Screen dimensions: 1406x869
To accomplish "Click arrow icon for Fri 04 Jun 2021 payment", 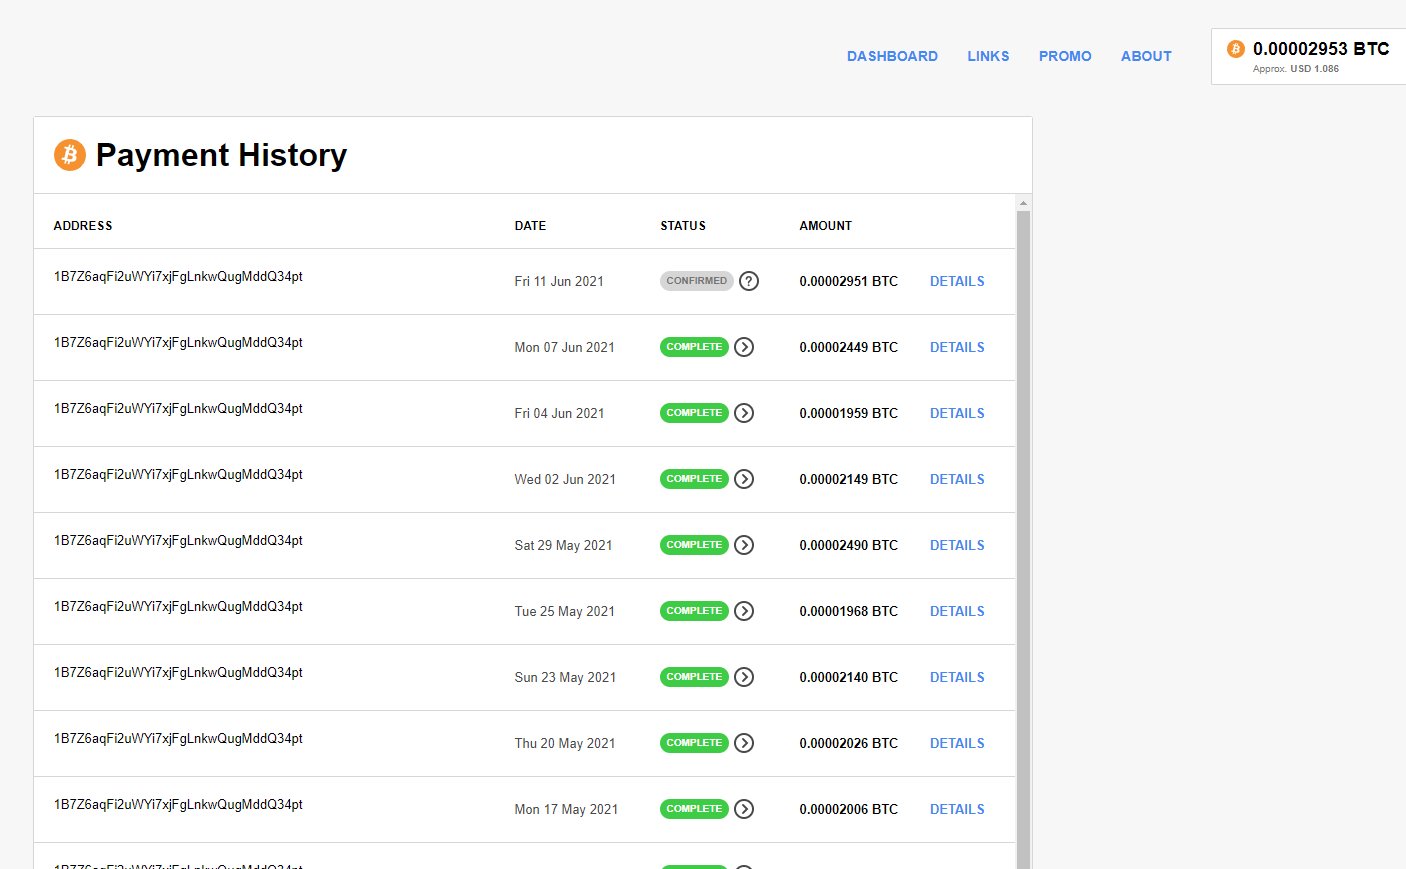I will 744,413.
